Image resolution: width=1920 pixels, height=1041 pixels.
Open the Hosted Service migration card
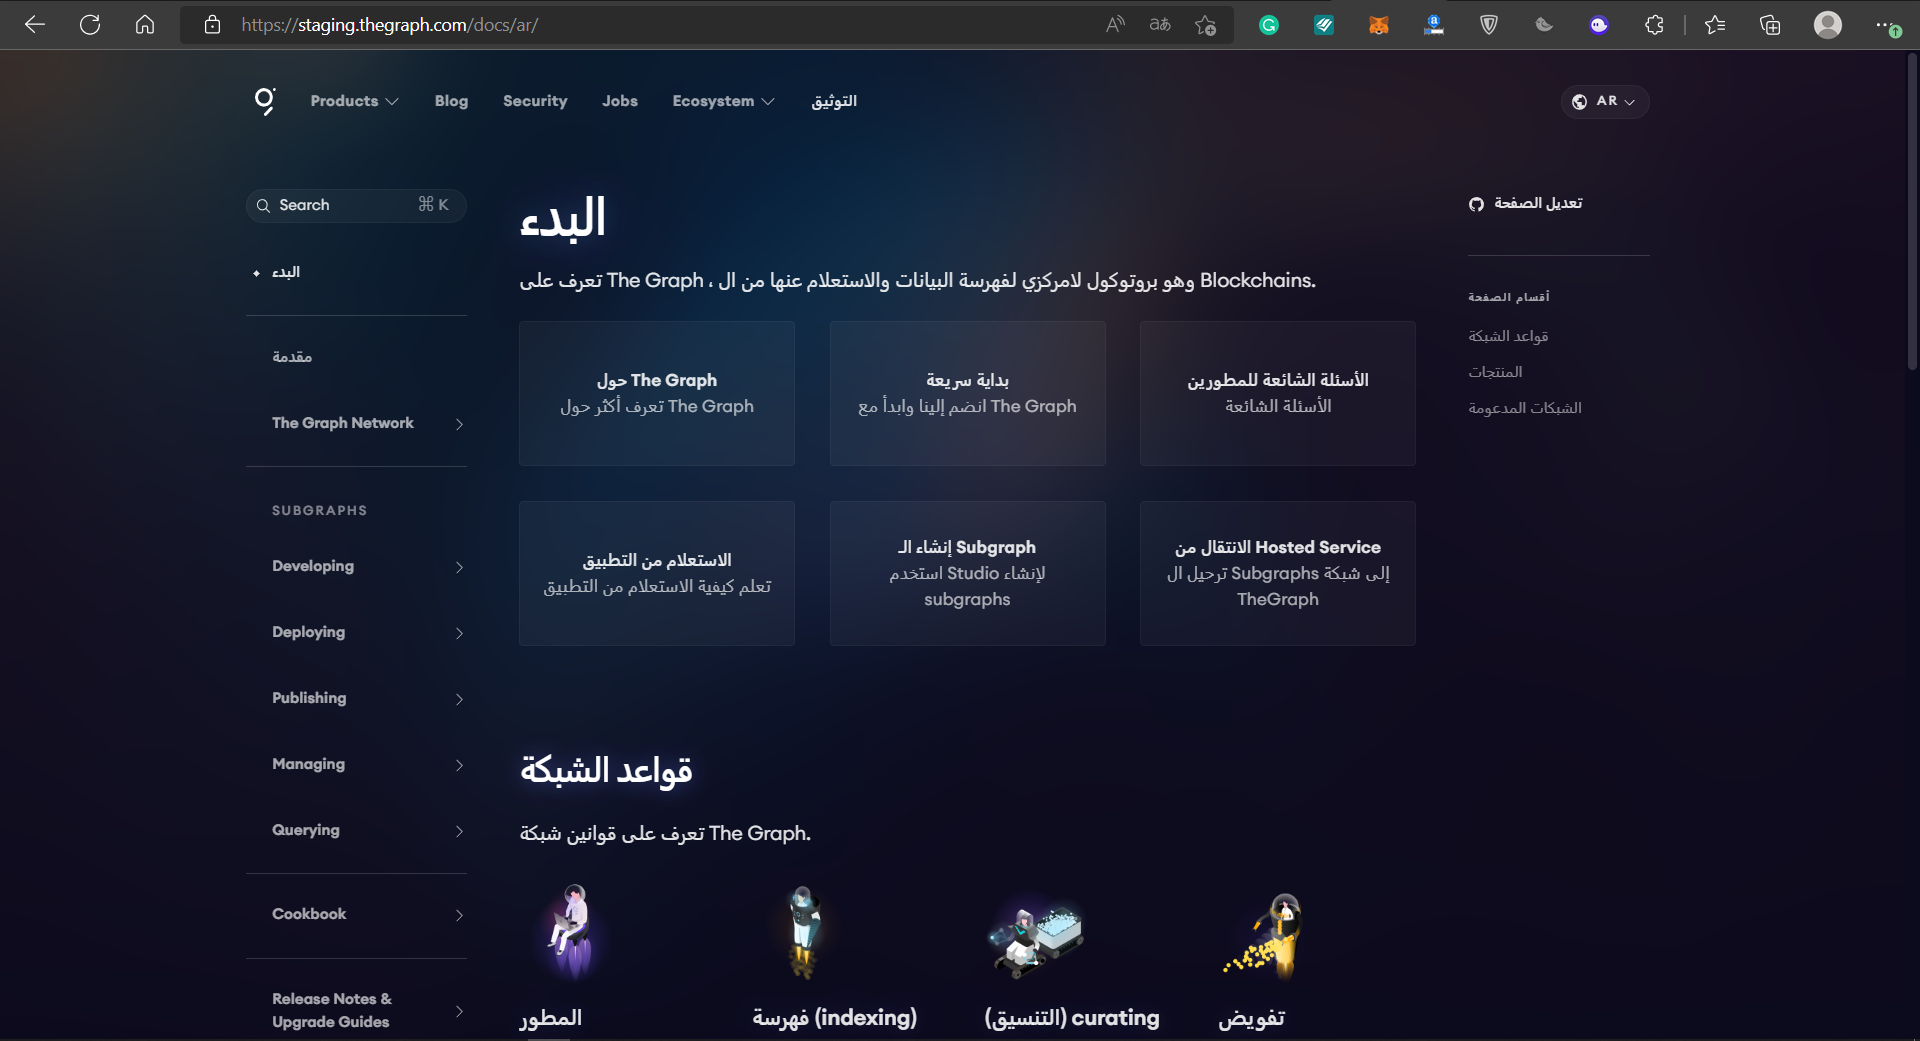tap(1277, 573)
